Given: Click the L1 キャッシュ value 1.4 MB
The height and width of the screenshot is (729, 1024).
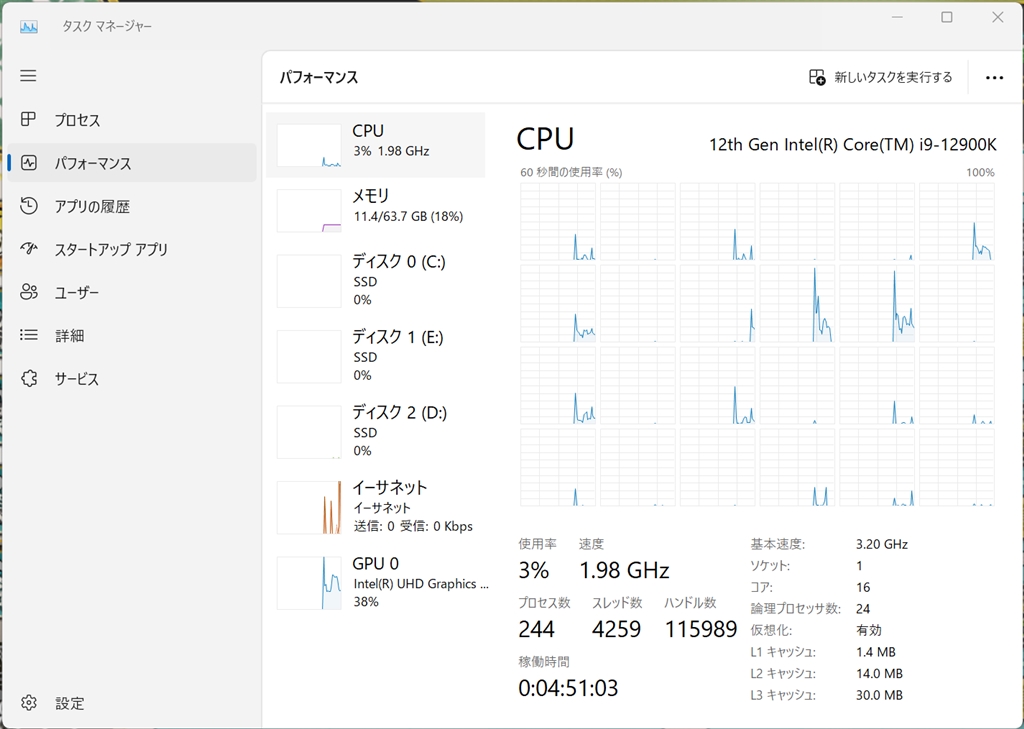Looking at the screenshot, I should 876,652.
